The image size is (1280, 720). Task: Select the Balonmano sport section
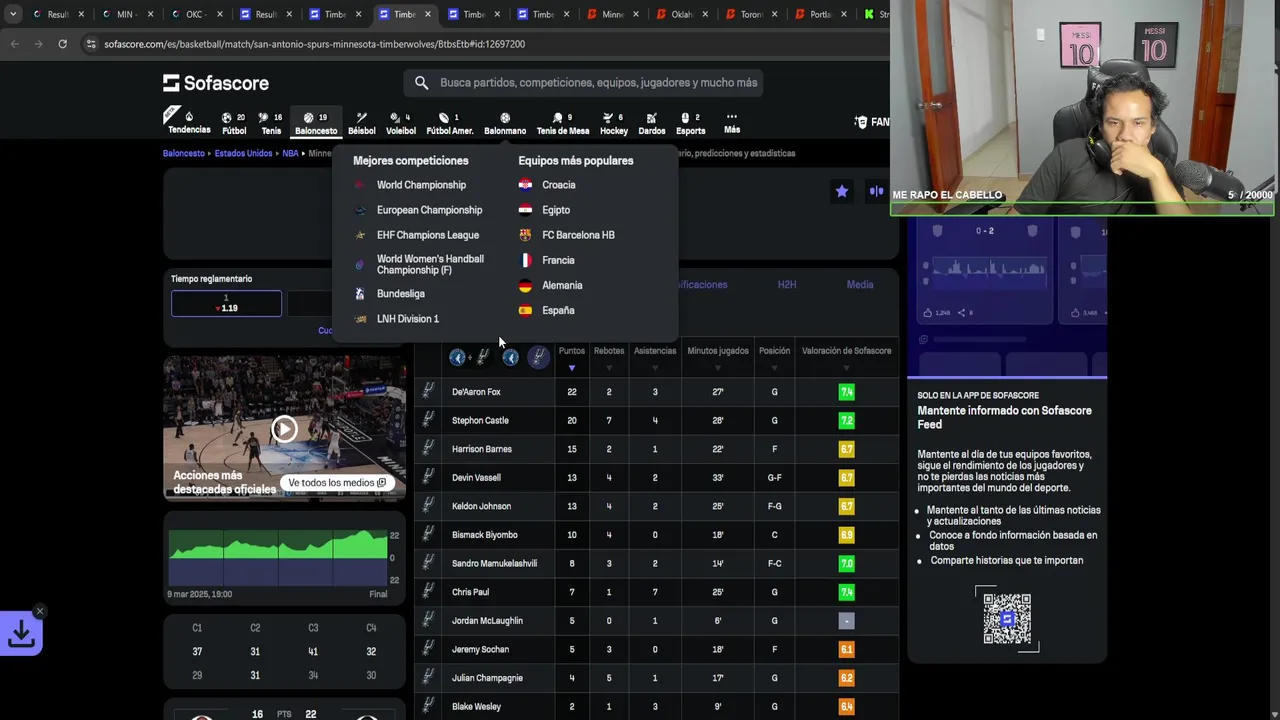(505, 123)
